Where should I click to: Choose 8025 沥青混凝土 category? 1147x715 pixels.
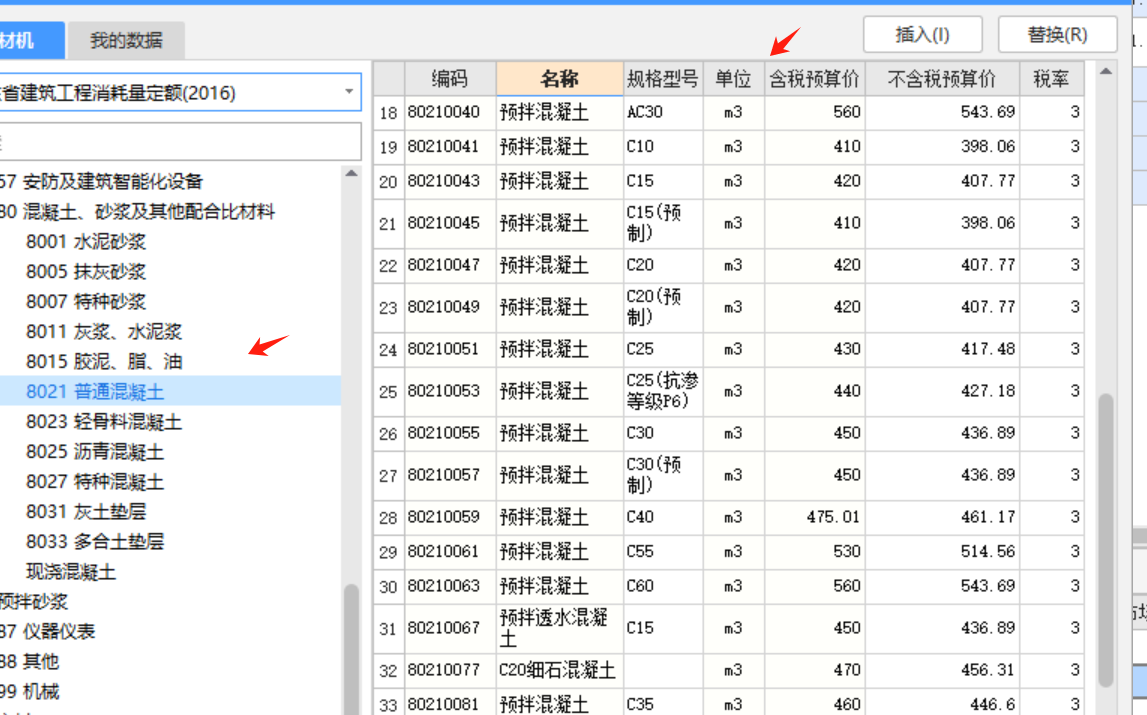point(95,452)
